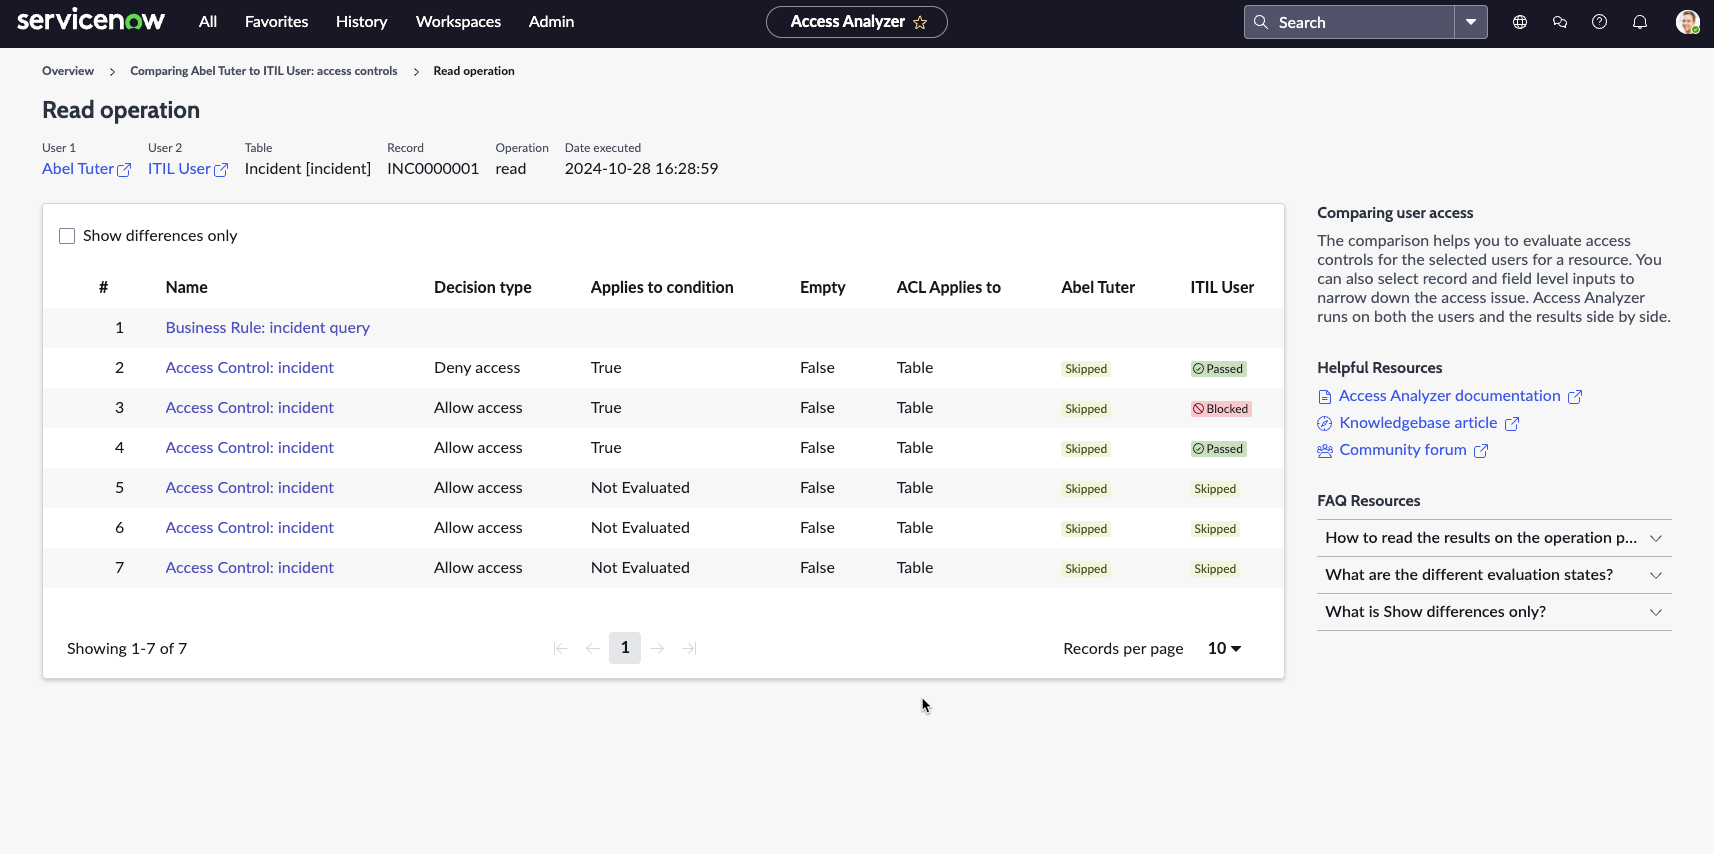Open the Workspaces menu
This screenshot has height=854, width=1714.
pyautogui.click(x=458, y=22)
